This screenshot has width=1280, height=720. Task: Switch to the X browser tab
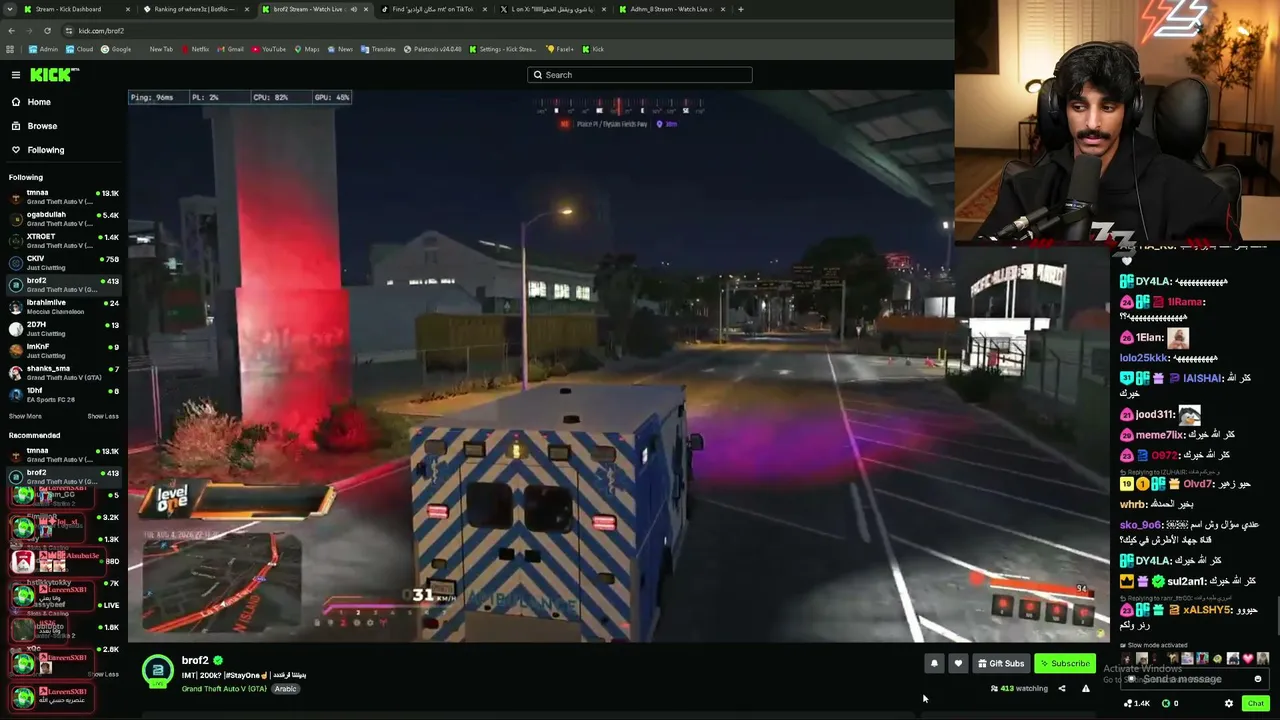tap(552, 9)
